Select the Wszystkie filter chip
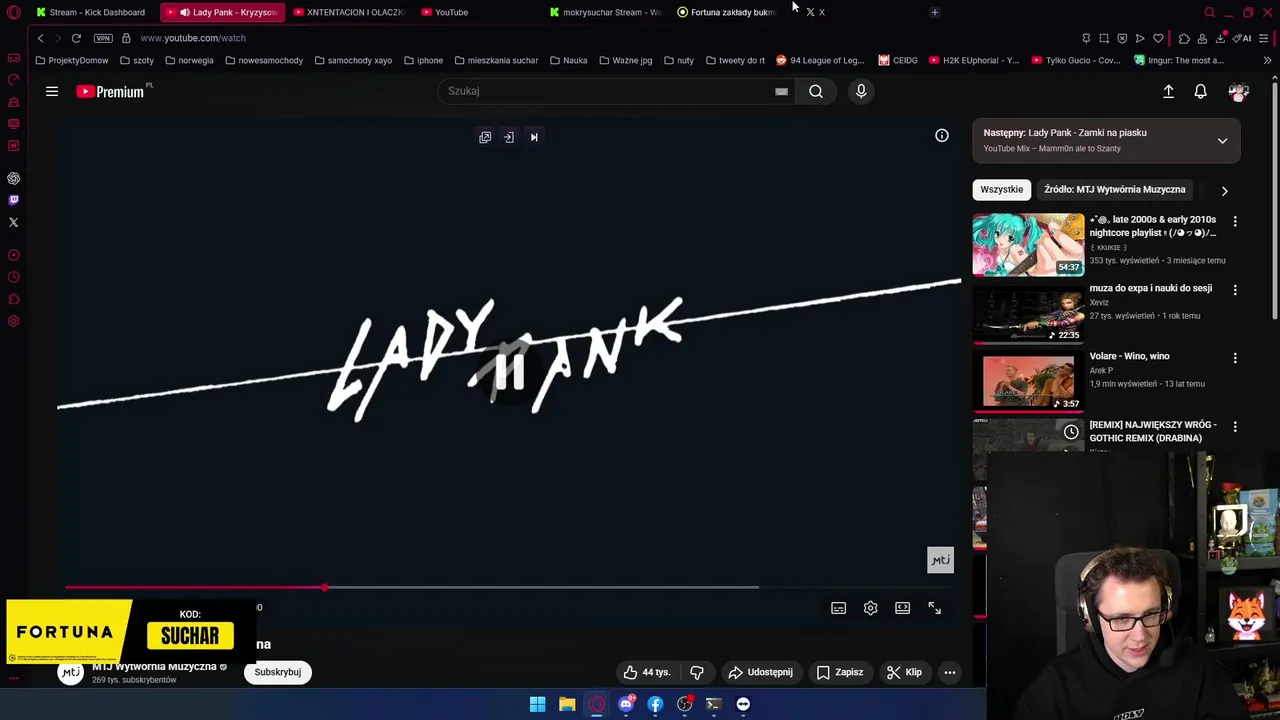Viewport: 1280px width, 720px height. pyautogui.click(x=1001, y=189)
